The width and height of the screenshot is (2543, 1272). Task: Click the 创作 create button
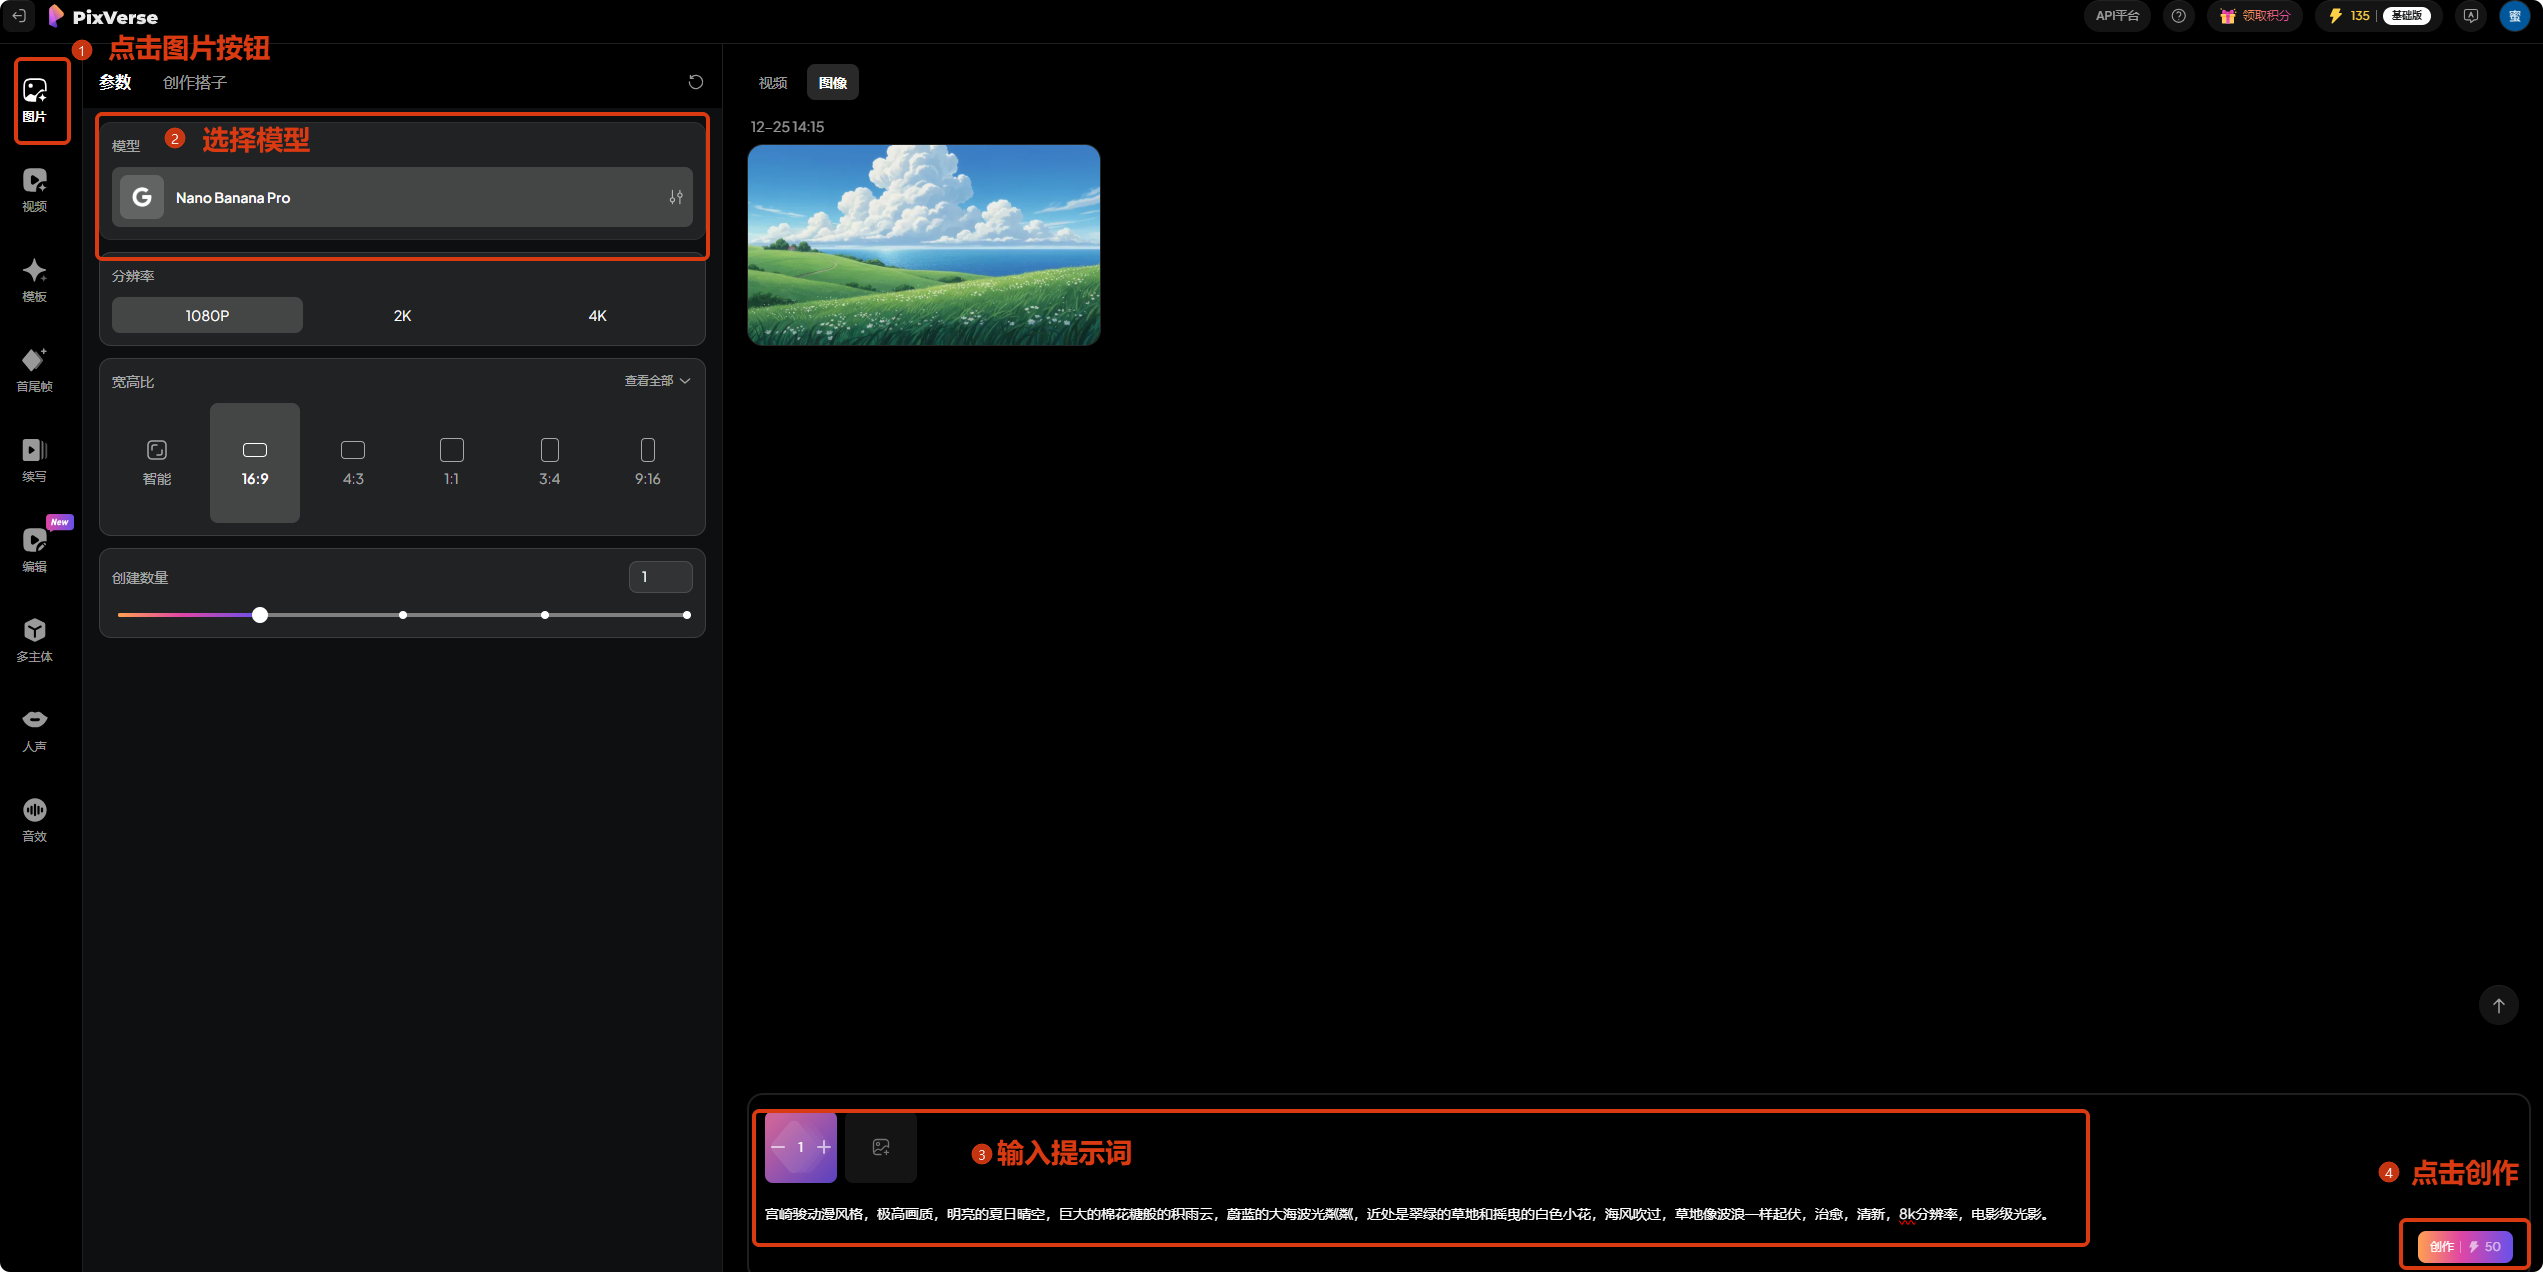(x=2464, y=1246)
